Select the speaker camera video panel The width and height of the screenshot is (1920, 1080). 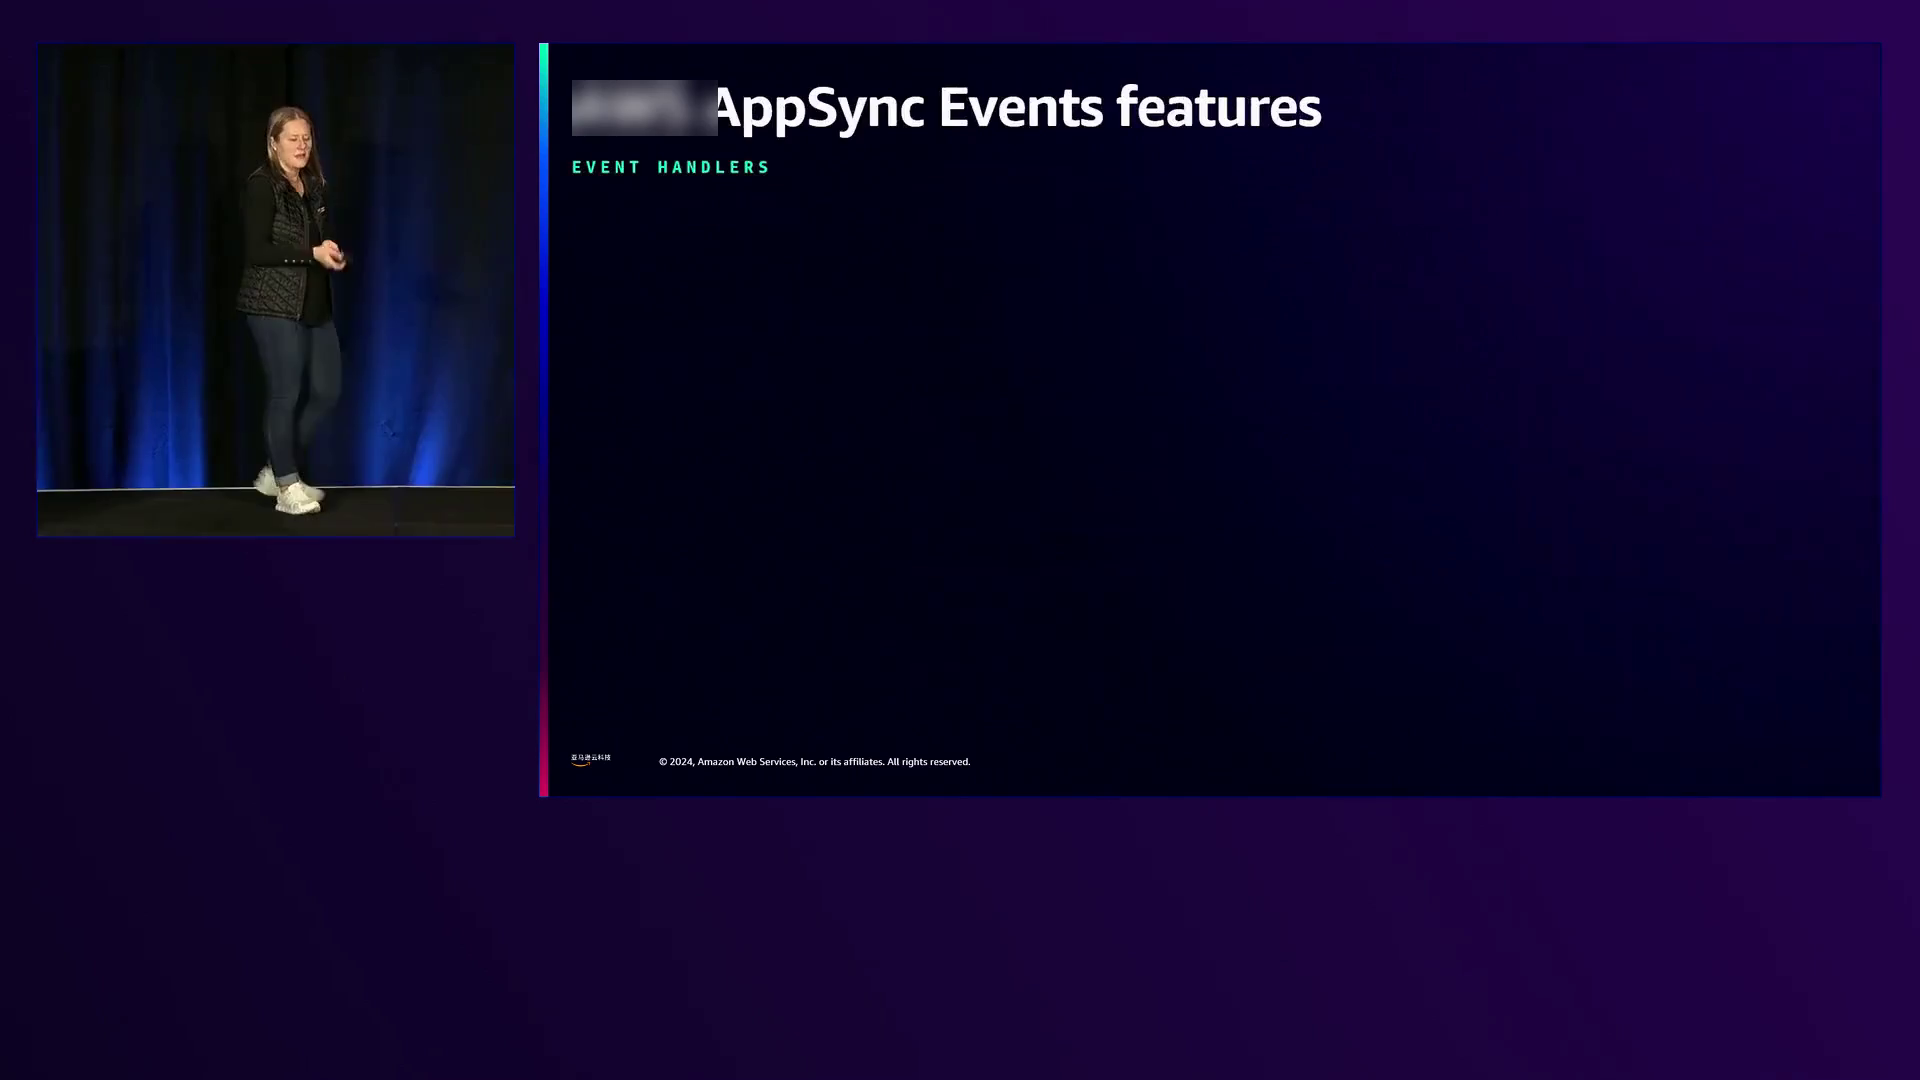click(276, 290)
